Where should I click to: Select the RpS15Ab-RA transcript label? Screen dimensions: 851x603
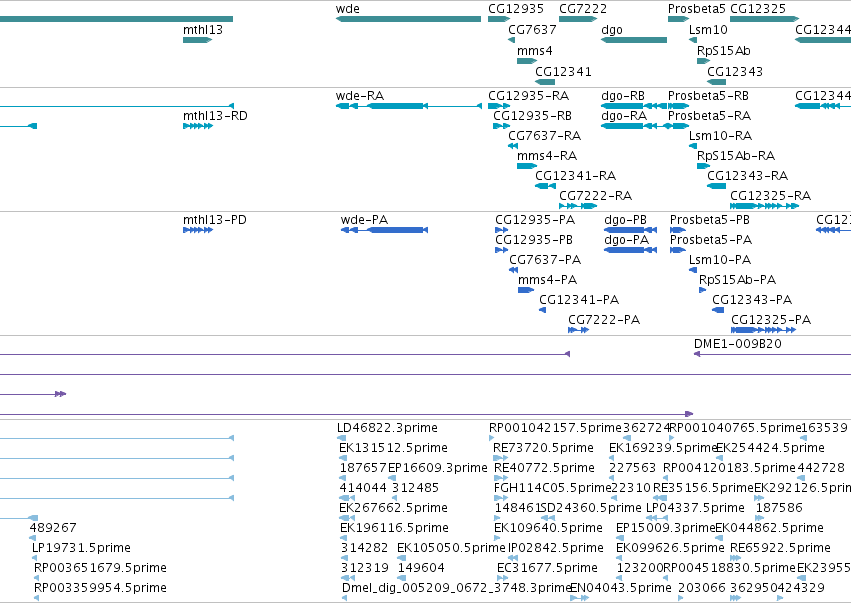736,156
